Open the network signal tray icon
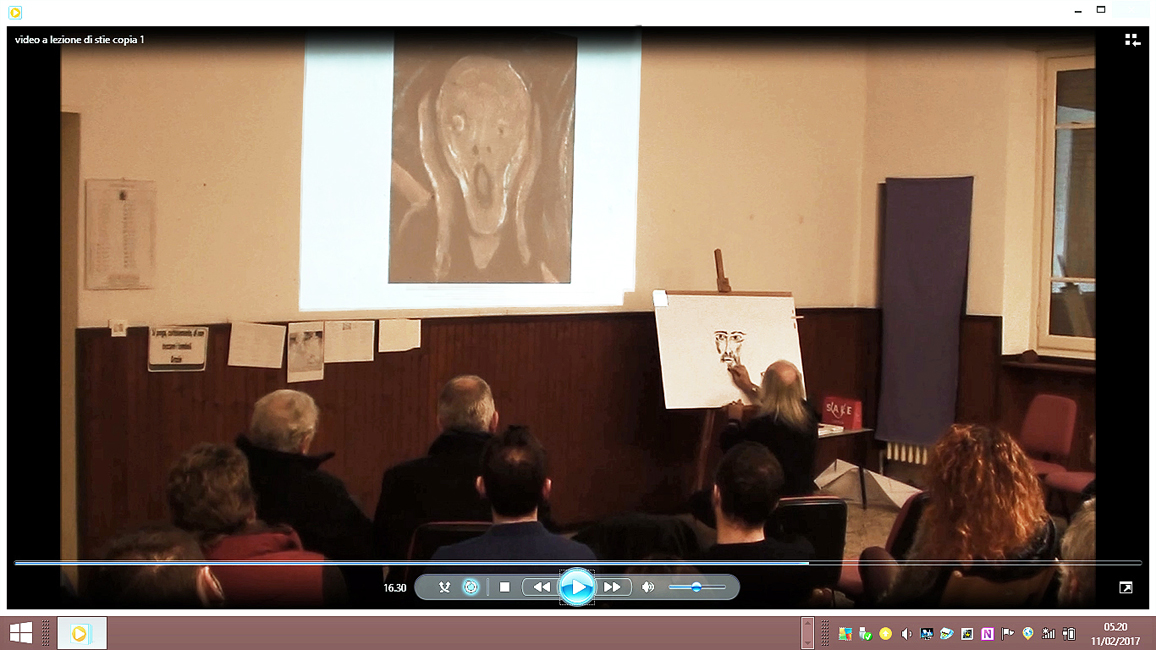The height and width of the screenshot is (650, 1156). (1048, 634)
